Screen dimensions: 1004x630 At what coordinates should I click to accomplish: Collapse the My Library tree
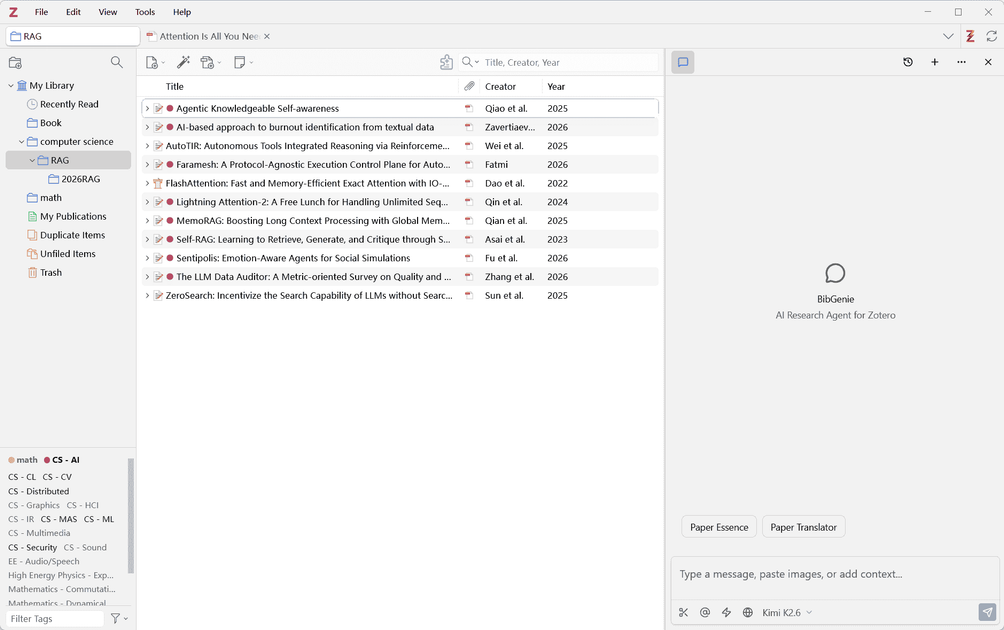point(11,86)
